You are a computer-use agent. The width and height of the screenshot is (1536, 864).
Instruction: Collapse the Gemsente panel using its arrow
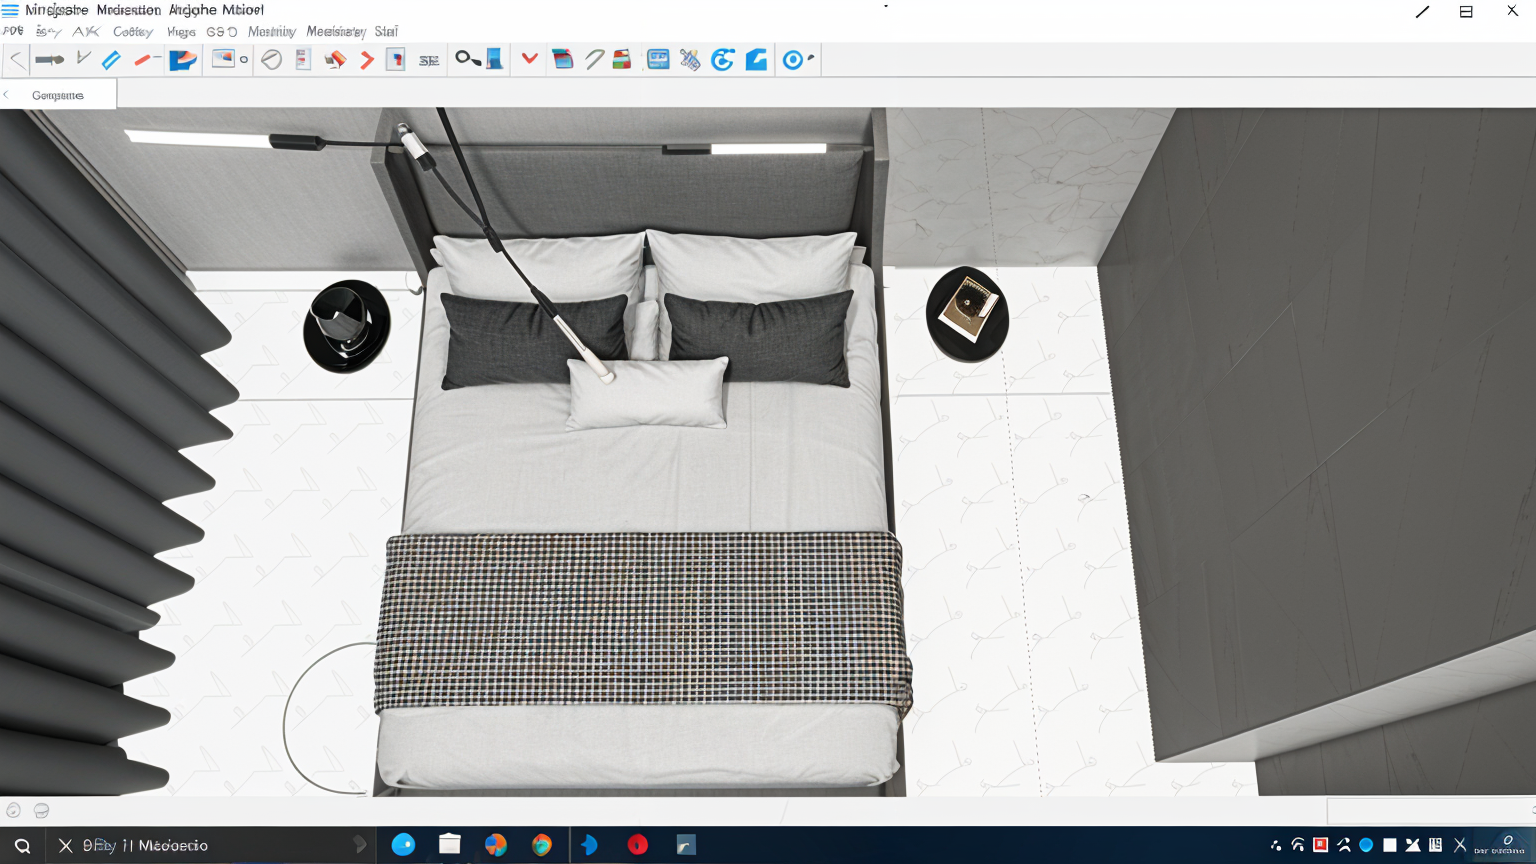(x=6, y=95)
